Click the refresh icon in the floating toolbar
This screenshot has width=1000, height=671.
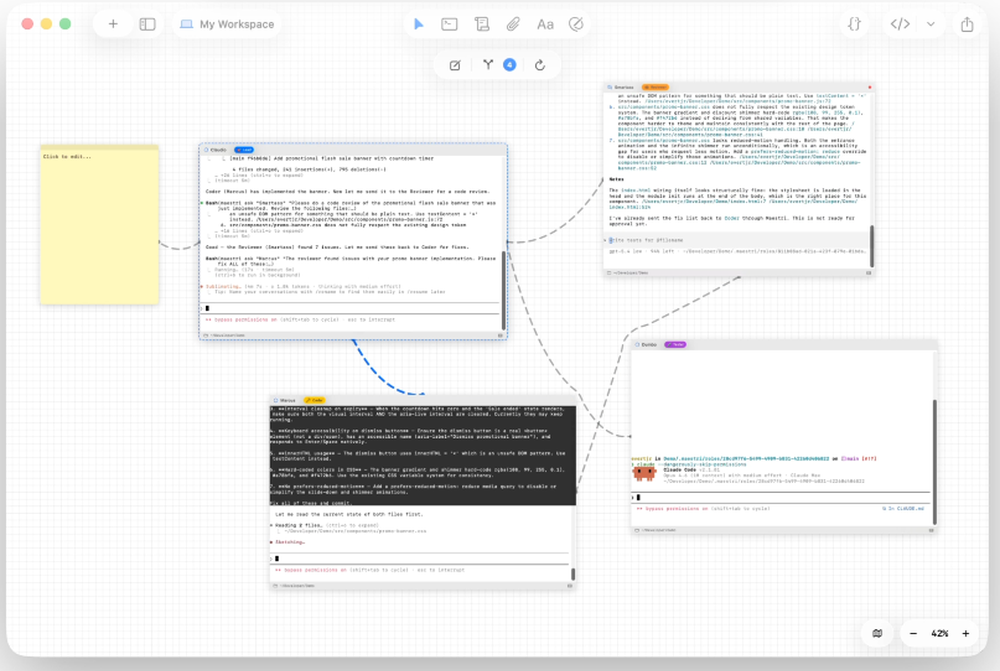pyautogui.click(x=540, y=64)
